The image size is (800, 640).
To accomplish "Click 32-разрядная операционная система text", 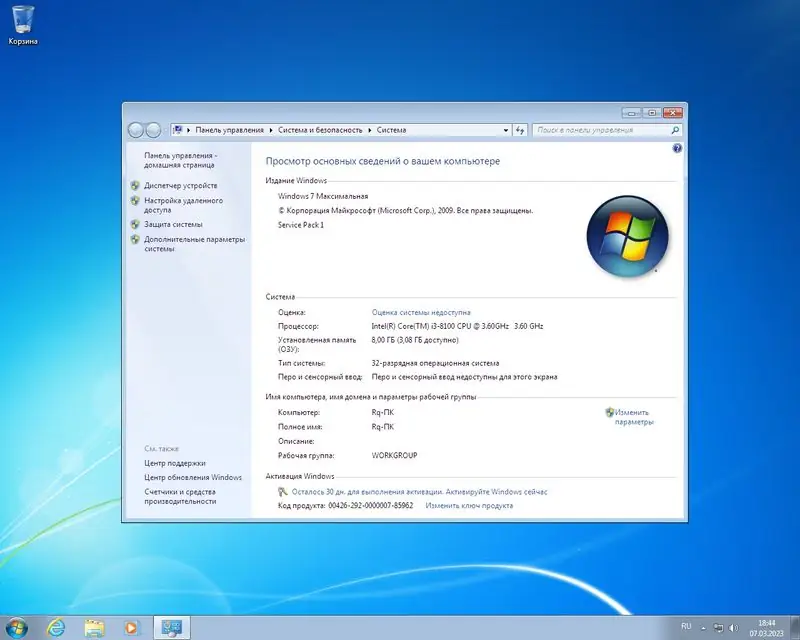I will pyautogui.click(x=435, y=363).
